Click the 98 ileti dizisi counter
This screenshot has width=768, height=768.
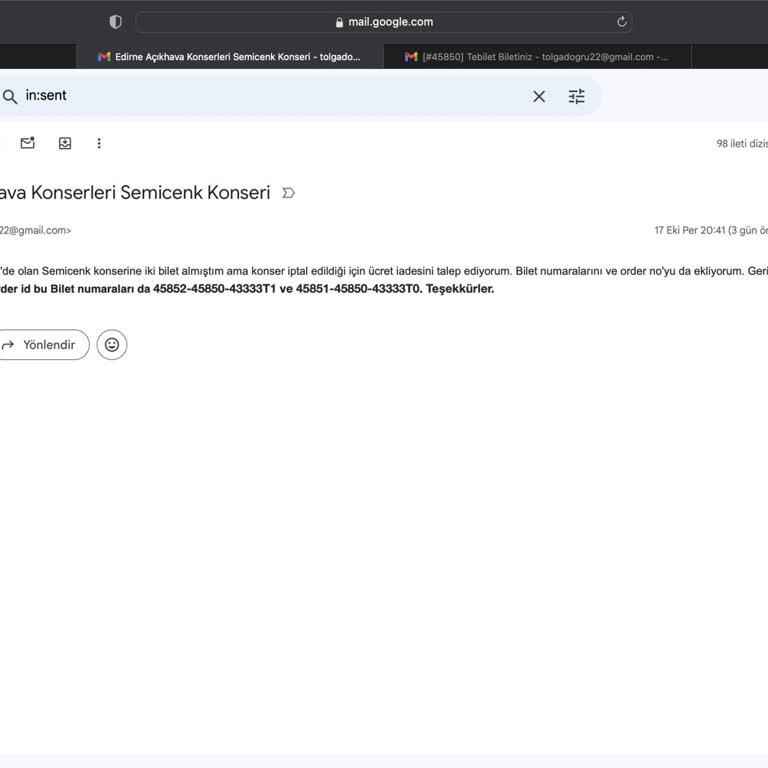741,143
